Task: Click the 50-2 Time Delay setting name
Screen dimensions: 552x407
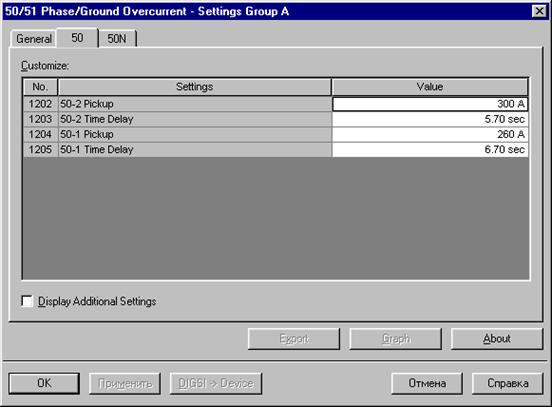Action: pyautogui.click(x=195, y=119)
